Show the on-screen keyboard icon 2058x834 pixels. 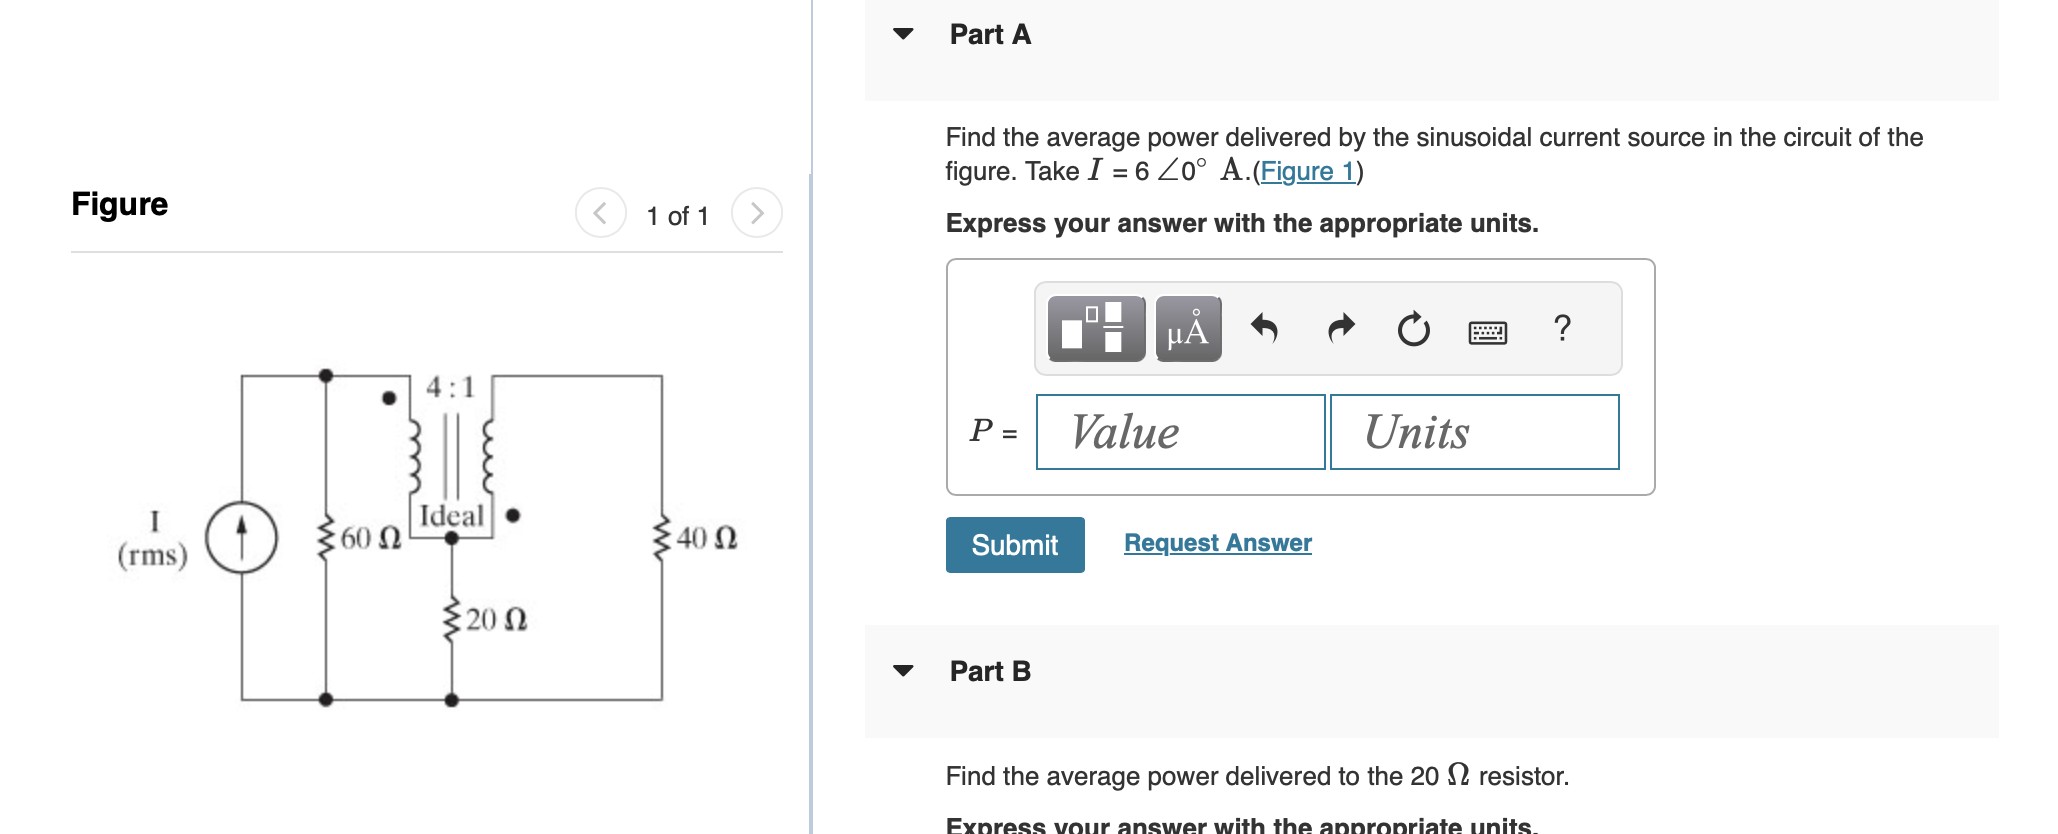(1487, 330)
